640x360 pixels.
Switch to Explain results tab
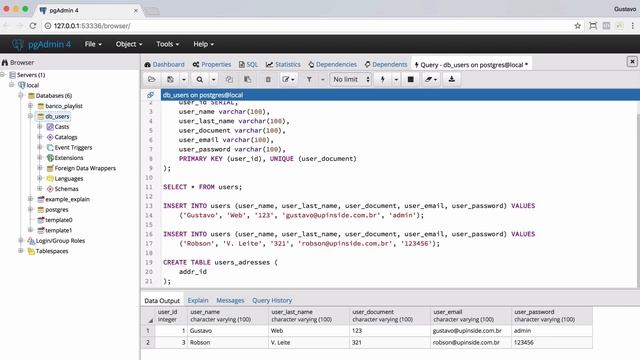[198, 300]
